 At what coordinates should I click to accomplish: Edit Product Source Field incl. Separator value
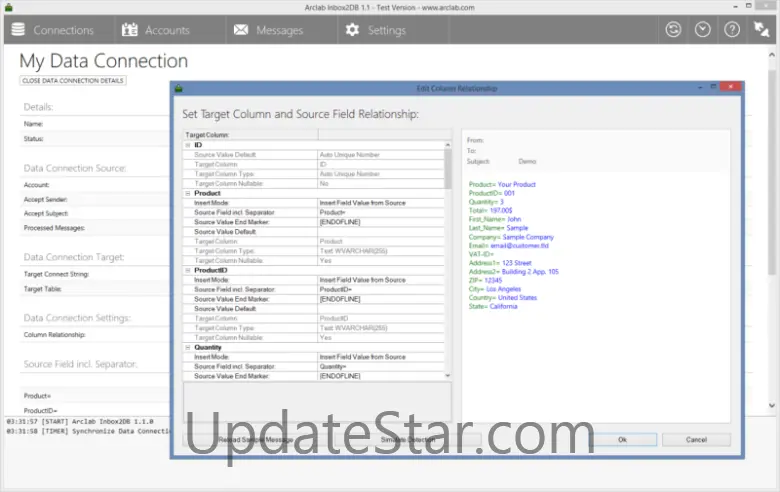coord(381,212)
